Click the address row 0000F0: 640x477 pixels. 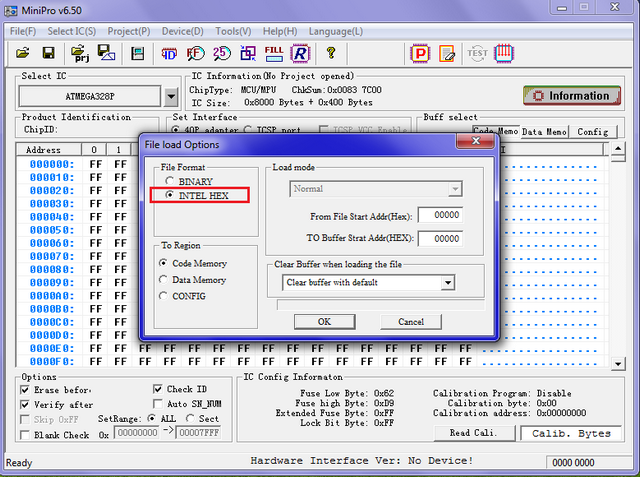point(52,362)
